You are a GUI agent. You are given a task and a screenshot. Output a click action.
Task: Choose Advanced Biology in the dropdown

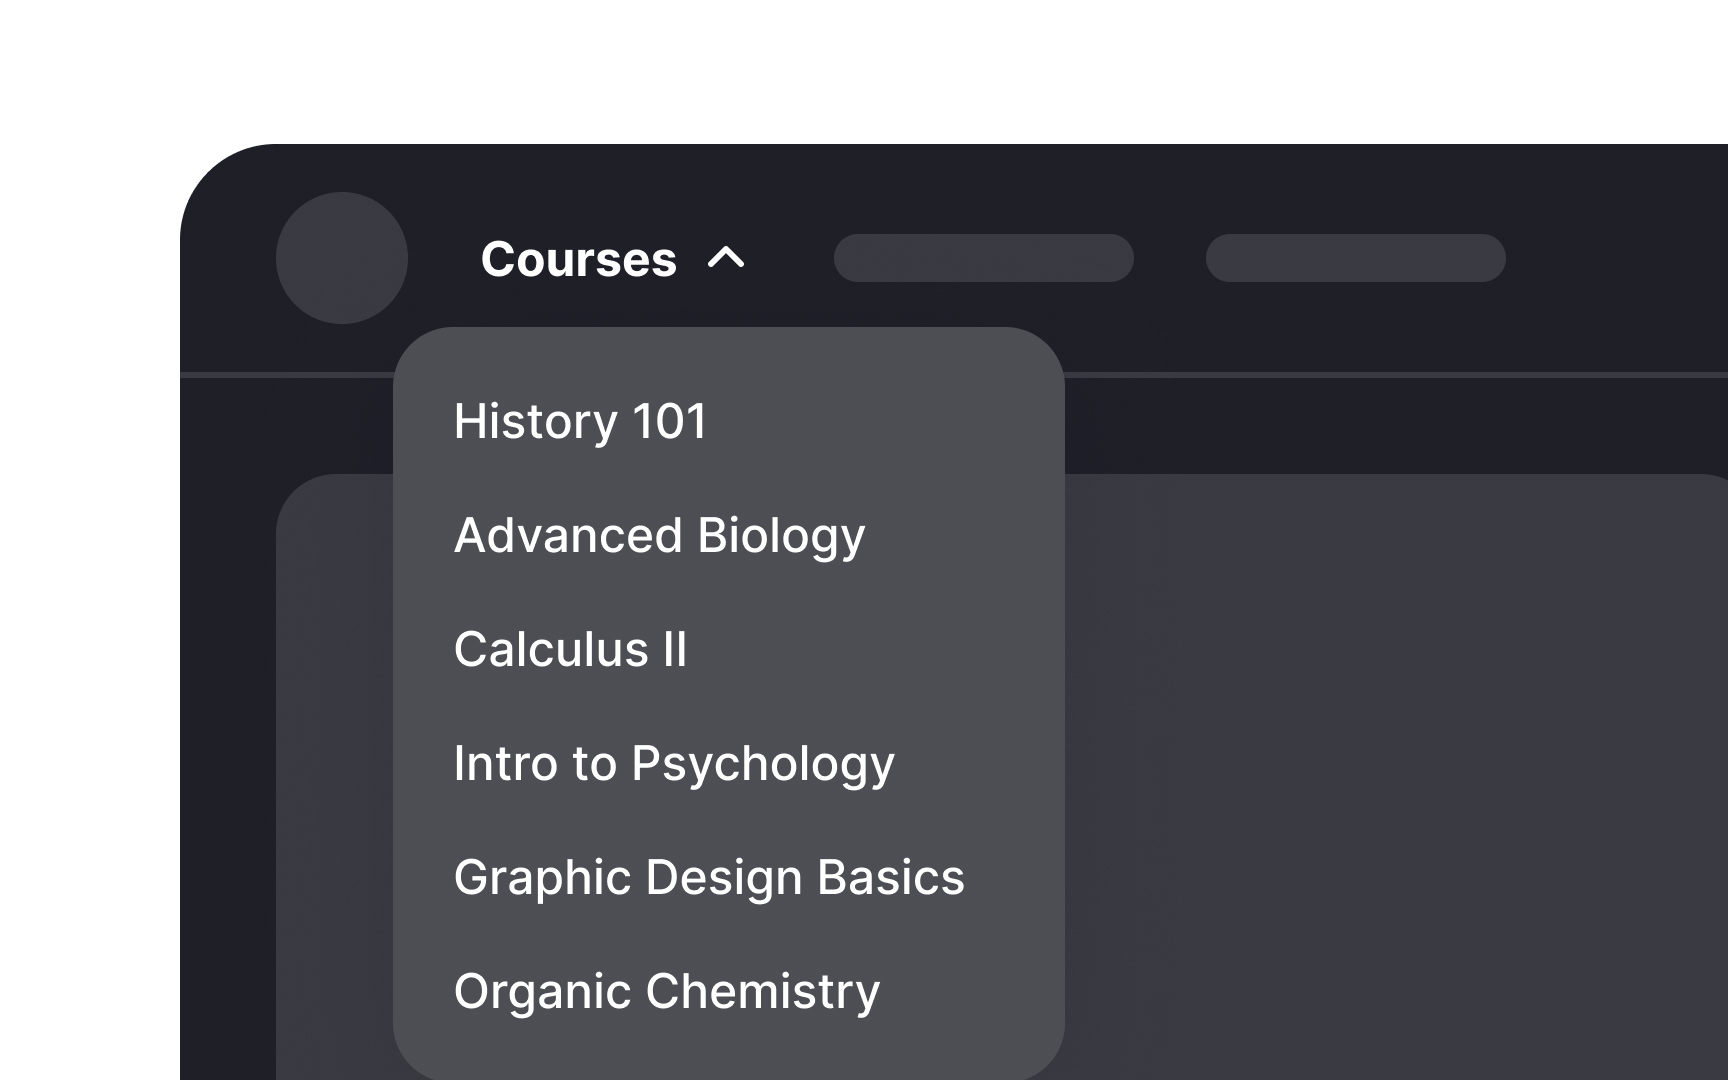pos(660,535)
